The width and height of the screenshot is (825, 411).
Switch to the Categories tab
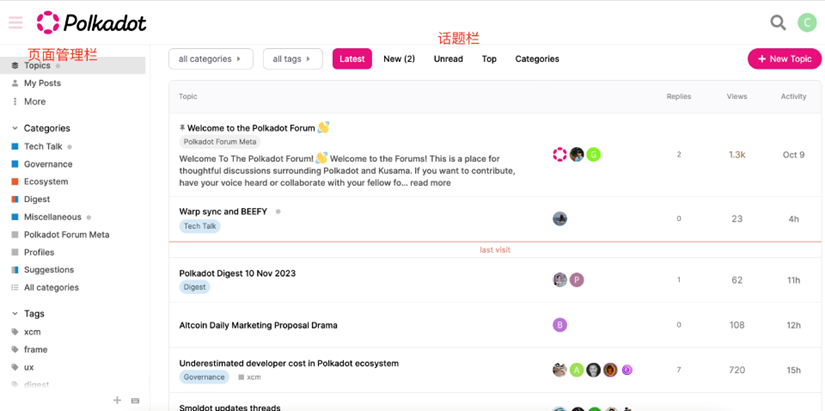(x=537, y=59)
